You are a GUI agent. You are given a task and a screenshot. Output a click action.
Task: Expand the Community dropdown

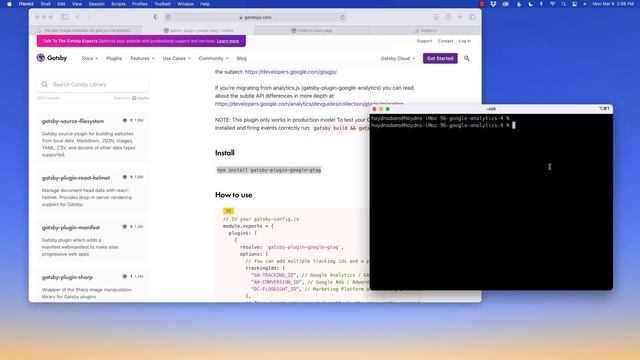[x=213, y=58]
